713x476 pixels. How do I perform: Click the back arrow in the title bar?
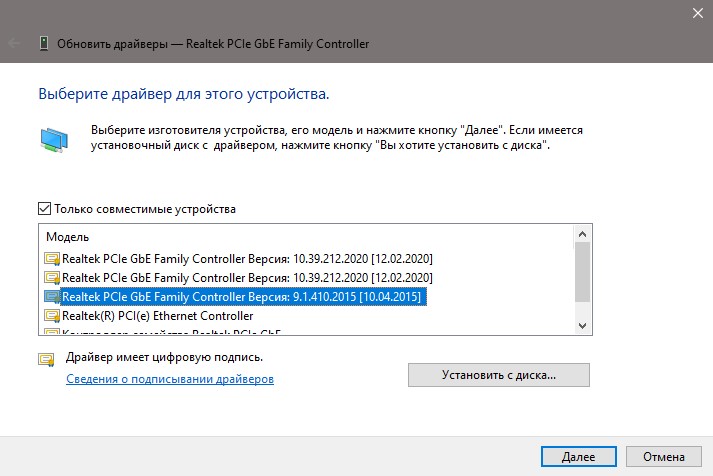(x=14, y=44)
